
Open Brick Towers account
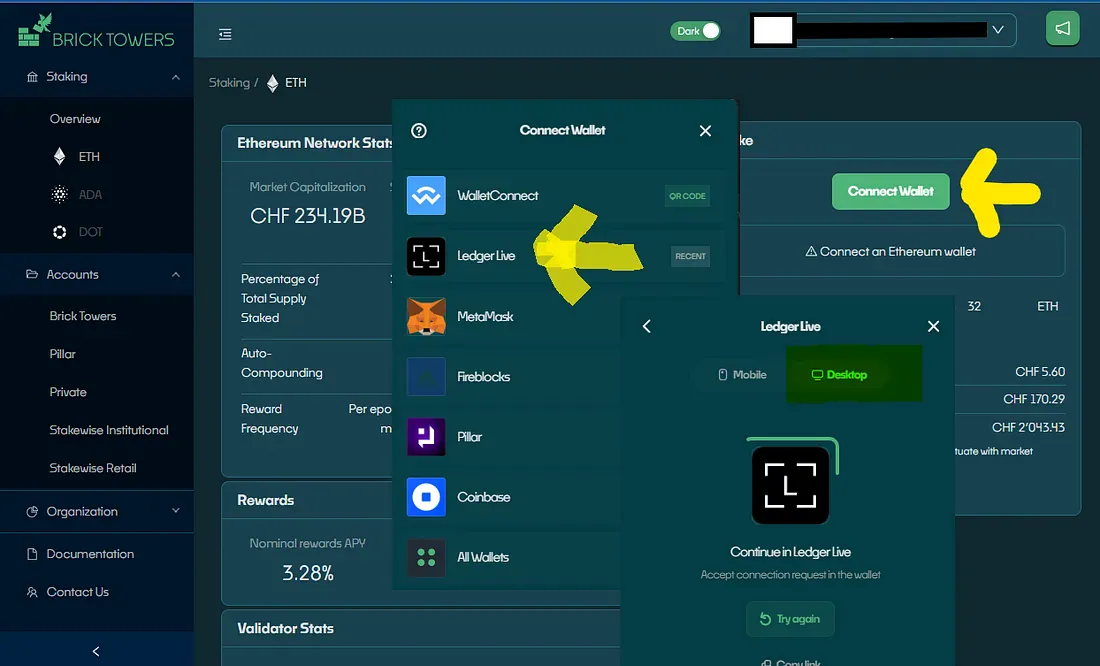click(x=83, y=316)
